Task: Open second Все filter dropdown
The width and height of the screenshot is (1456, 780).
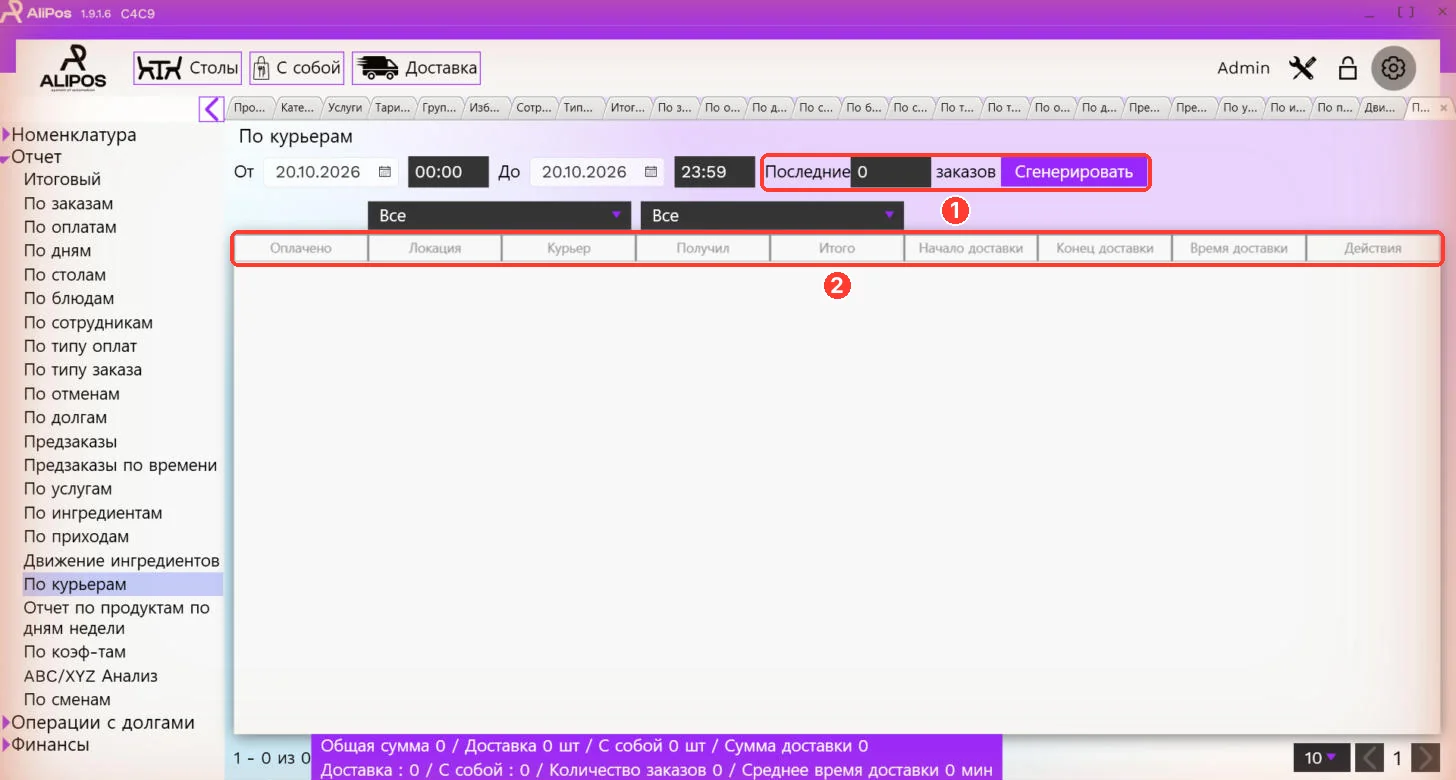Action: point(771,215)
